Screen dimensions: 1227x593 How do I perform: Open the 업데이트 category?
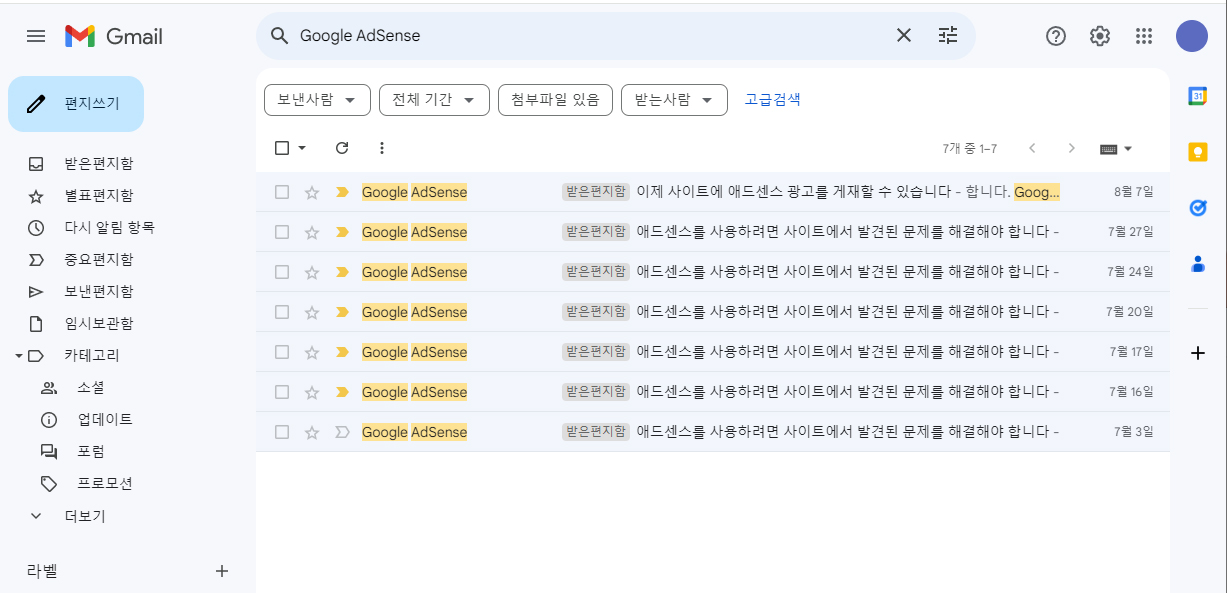[105, 419]
